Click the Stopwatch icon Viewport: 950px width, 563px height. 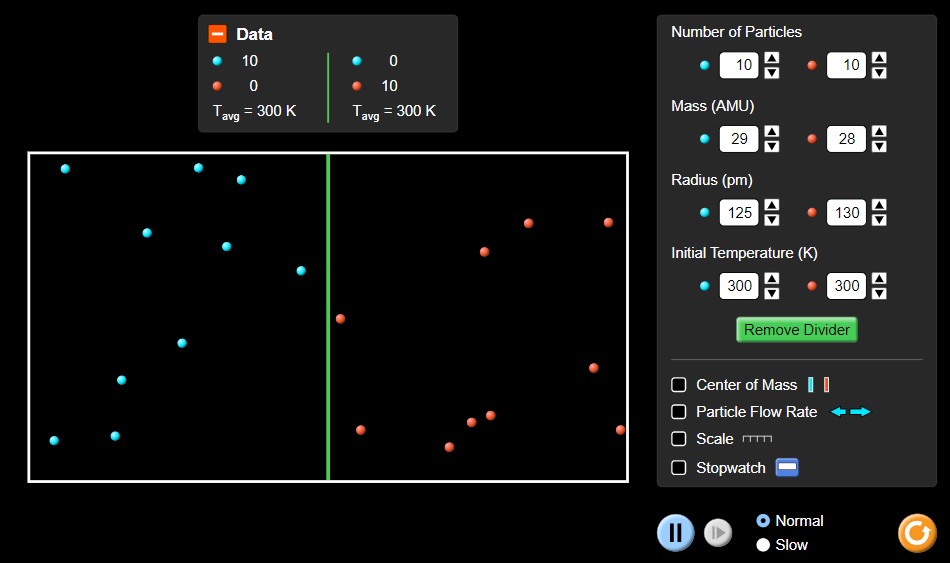(x=787, y=467)
